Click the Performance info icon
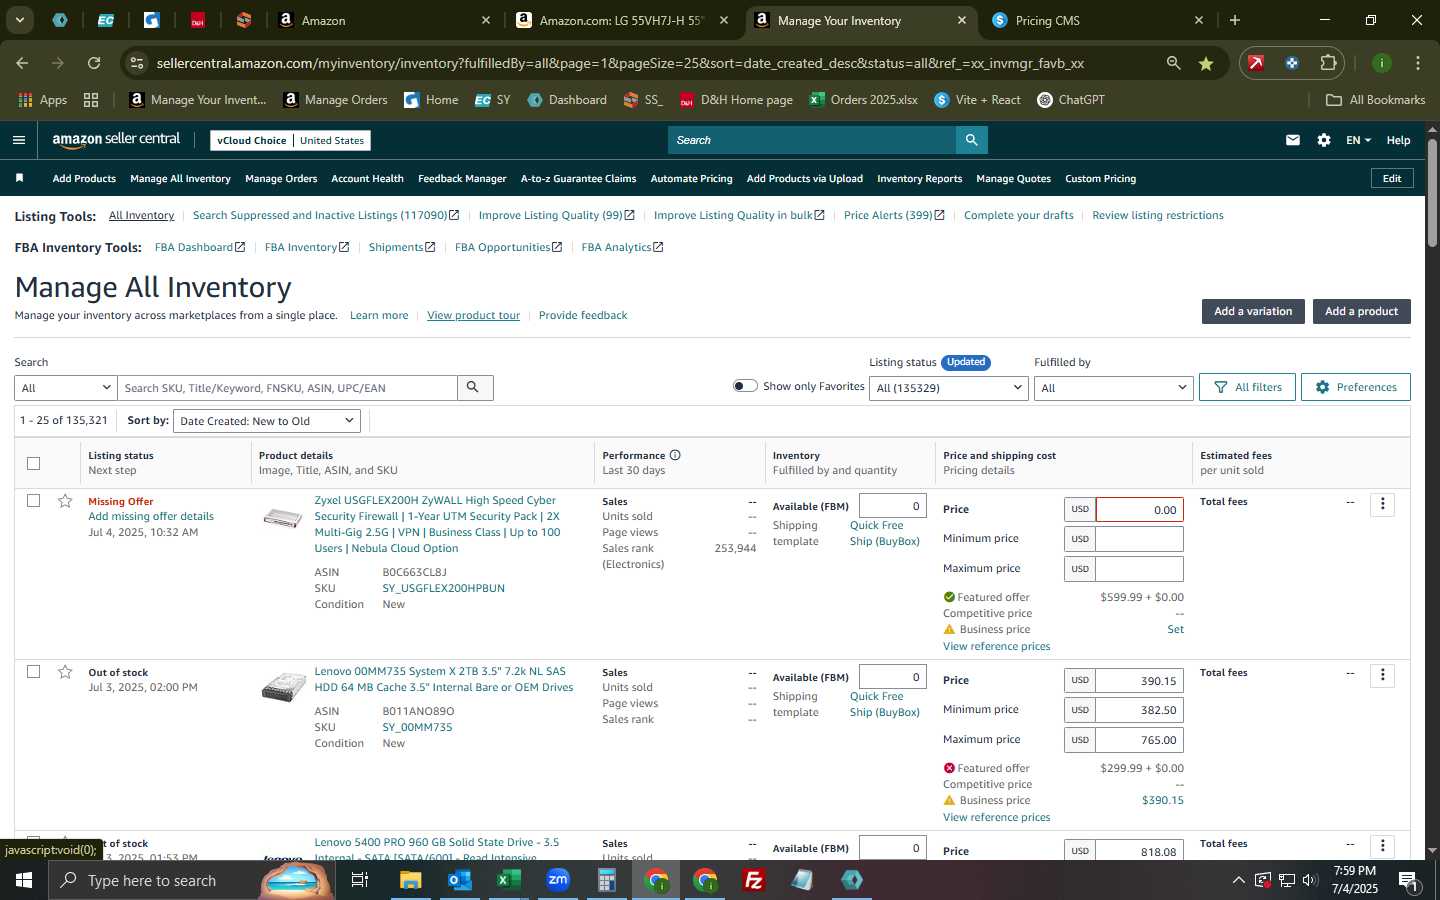Viewport: 1440px width, 900px height. pyautogui.click(x=675, y=455)
